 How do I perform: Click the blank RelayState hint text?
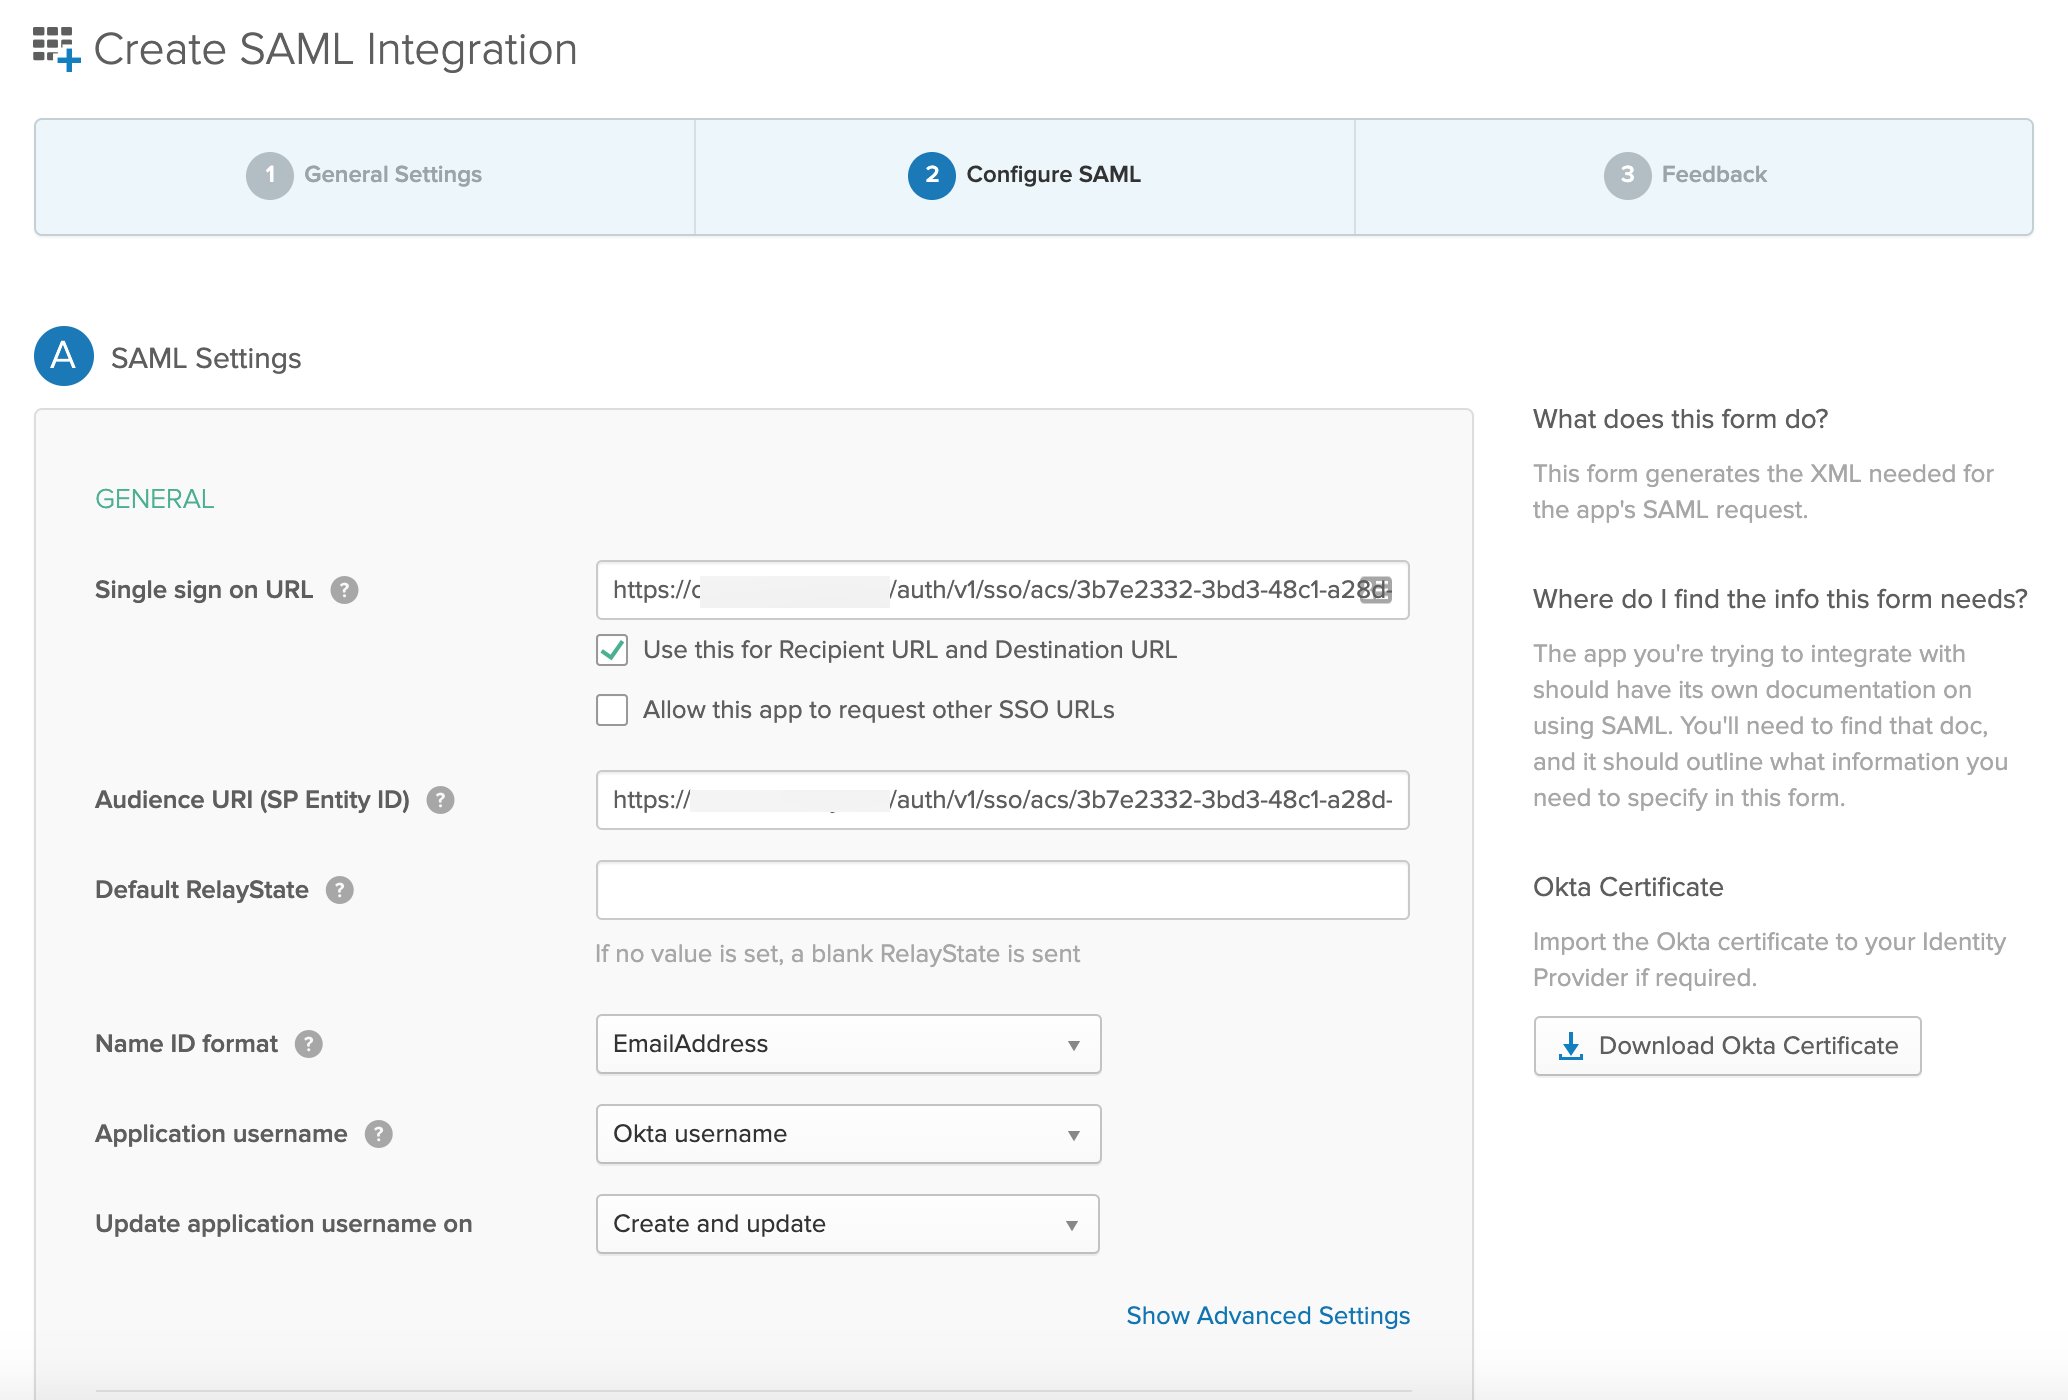point(838,954)
